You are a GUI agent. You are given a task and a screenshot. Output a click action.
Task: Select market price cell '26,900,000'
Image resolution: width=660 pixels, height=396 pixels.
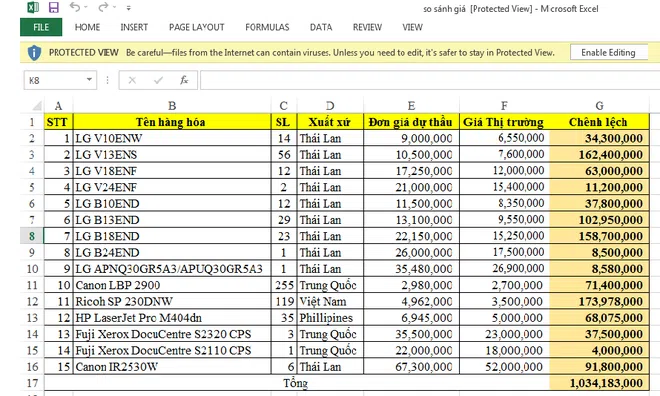pos(504,268)
